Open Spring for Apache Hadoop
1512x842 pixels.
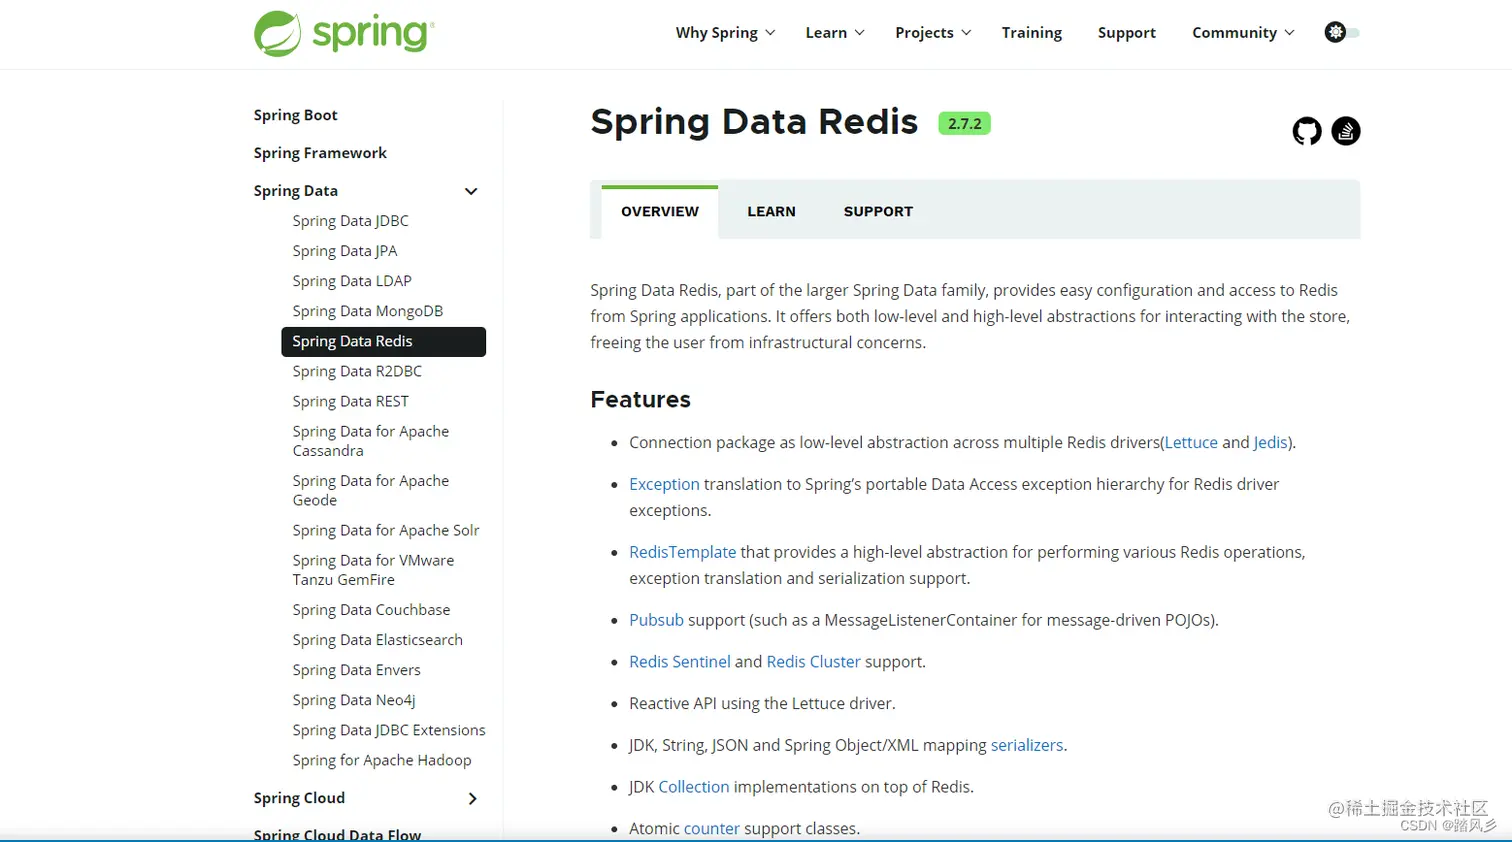382,760
